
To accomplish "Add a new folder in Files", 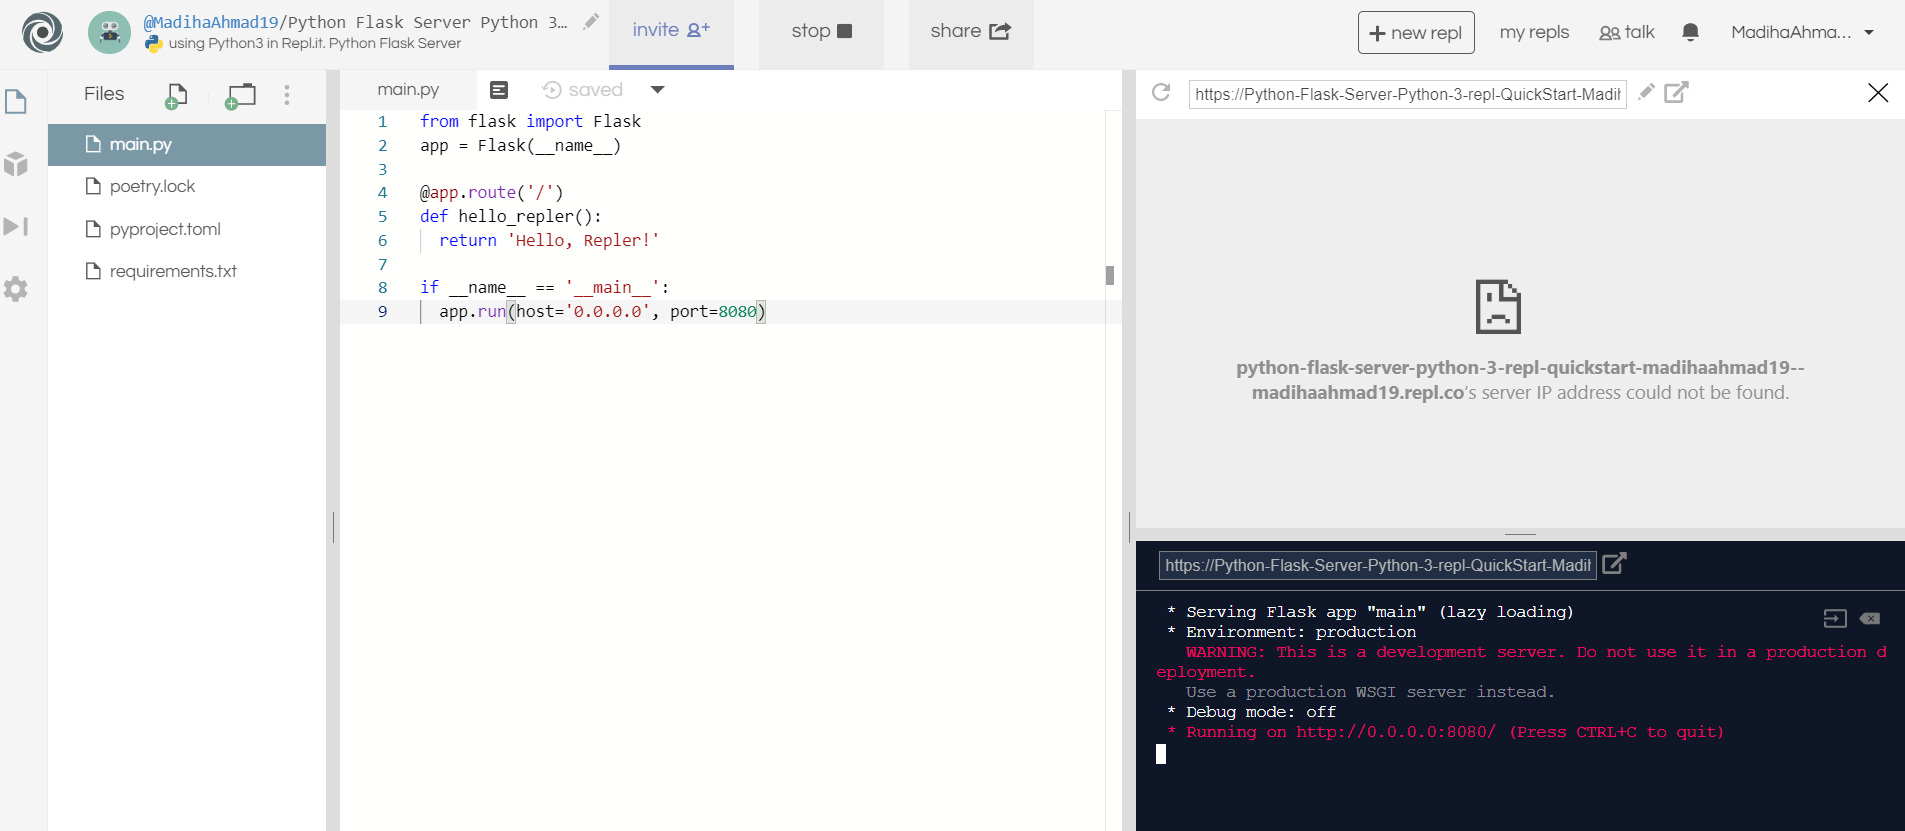I will point(240,95).
